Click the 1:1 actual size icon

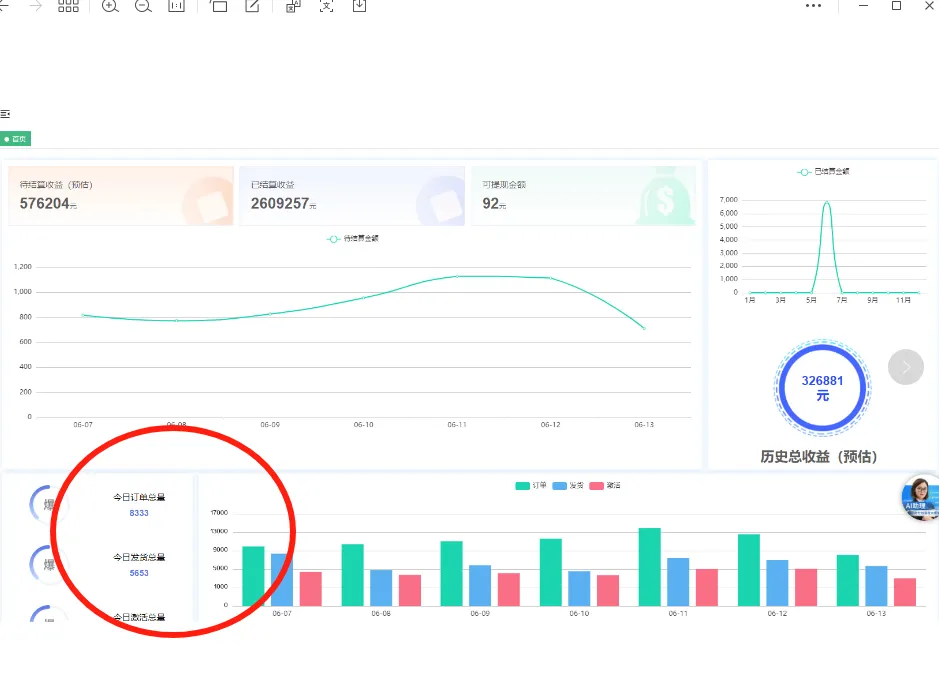(x=177, y=6)
